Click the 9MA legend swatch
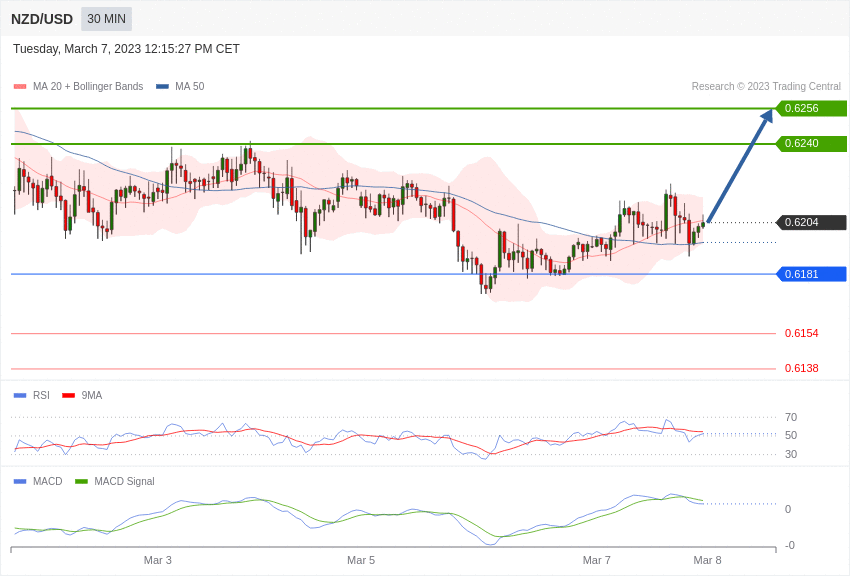 coord(68,396)
